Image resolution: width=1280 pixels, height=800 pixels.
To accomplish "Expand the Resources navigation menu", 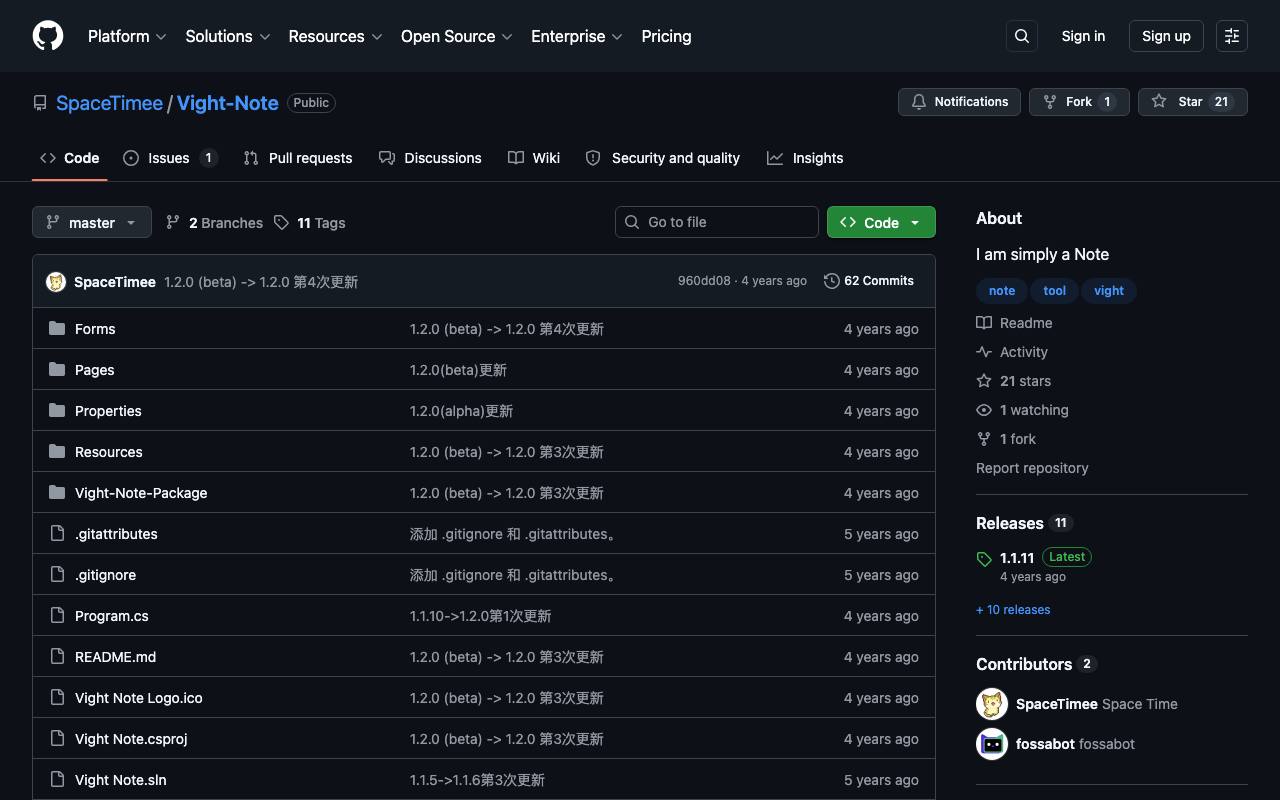I will (x=336, y=36).
